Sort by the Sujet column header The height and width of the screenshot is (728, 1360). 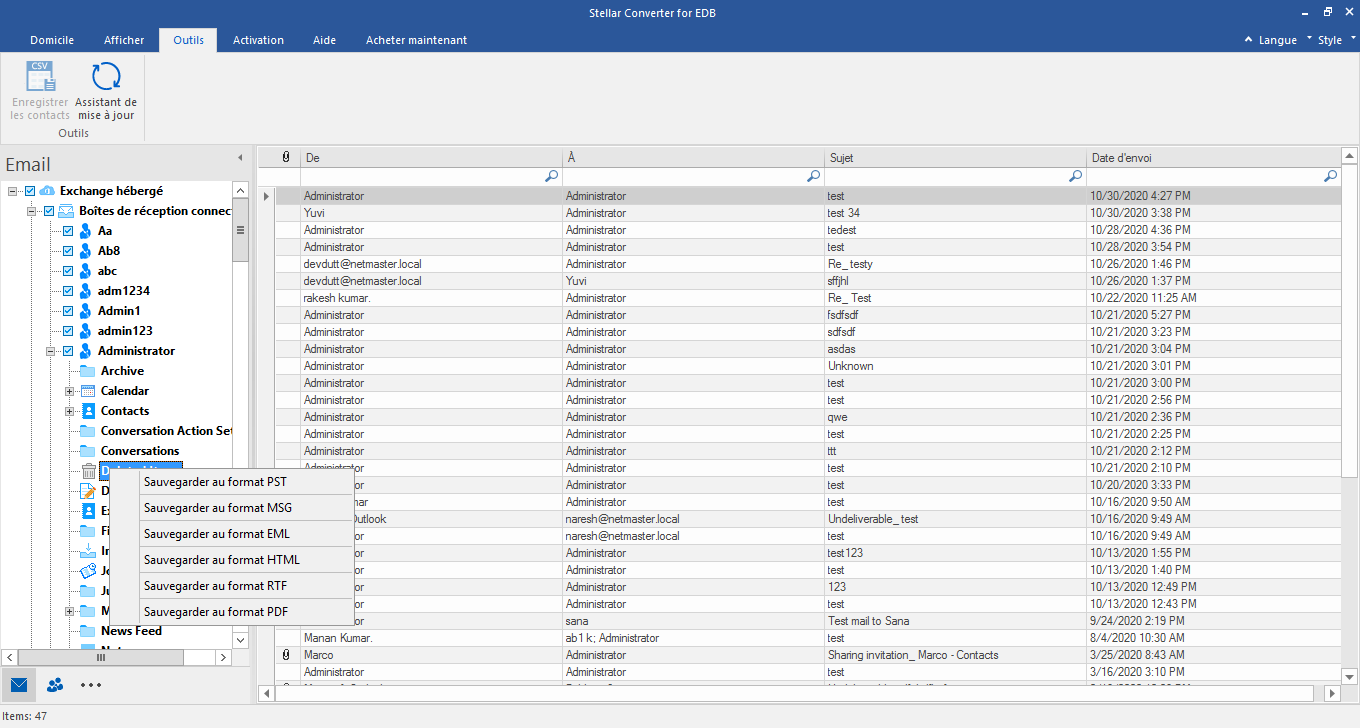tap(955, 158)
